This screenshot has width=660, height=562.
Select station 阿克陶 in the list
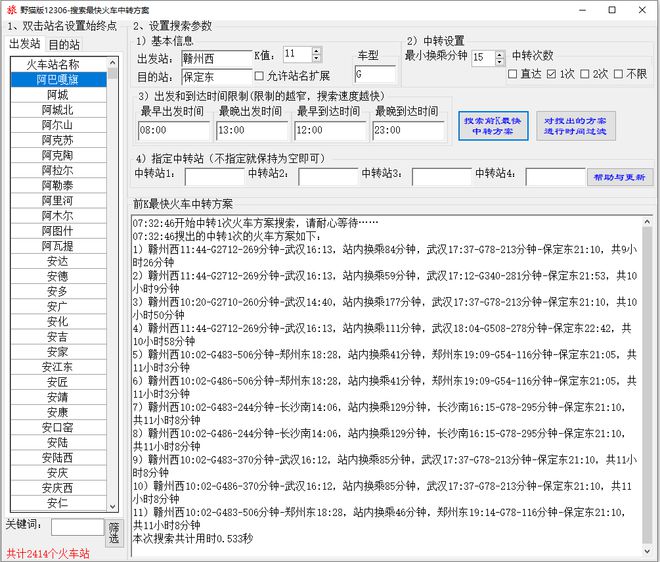[x=58, y=155]
